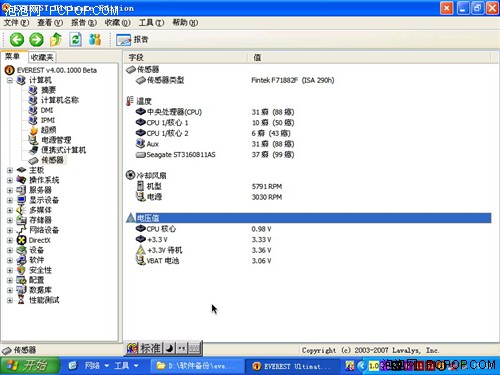The width and height of the screenshot is (500, 375).
Task: Select 摘要 in the tree
Action: (49, 90)
